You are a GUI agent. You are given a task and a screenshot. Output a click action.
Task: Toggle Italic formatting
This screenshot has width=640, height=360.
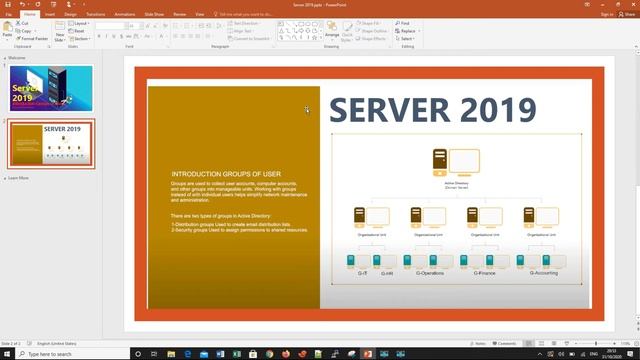[x=106, y=36]
